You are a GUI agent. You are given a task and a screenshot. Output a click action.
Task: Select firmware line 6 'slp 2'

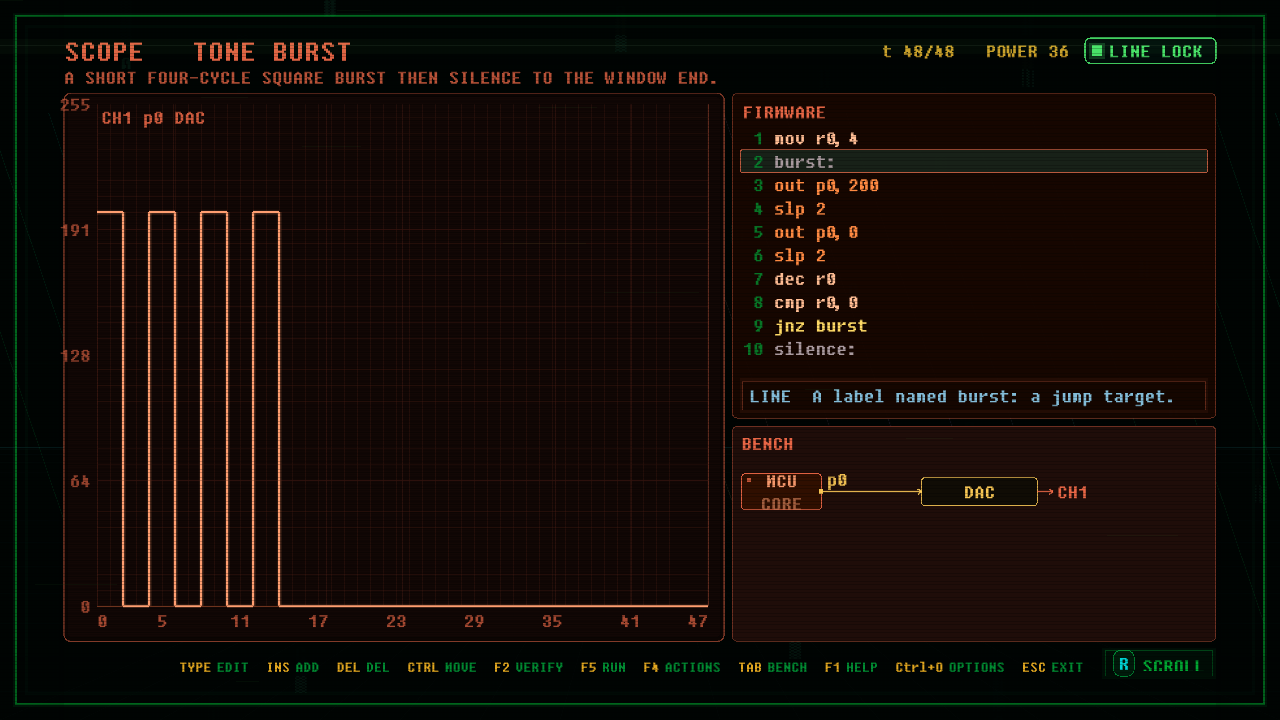[974, 256]
